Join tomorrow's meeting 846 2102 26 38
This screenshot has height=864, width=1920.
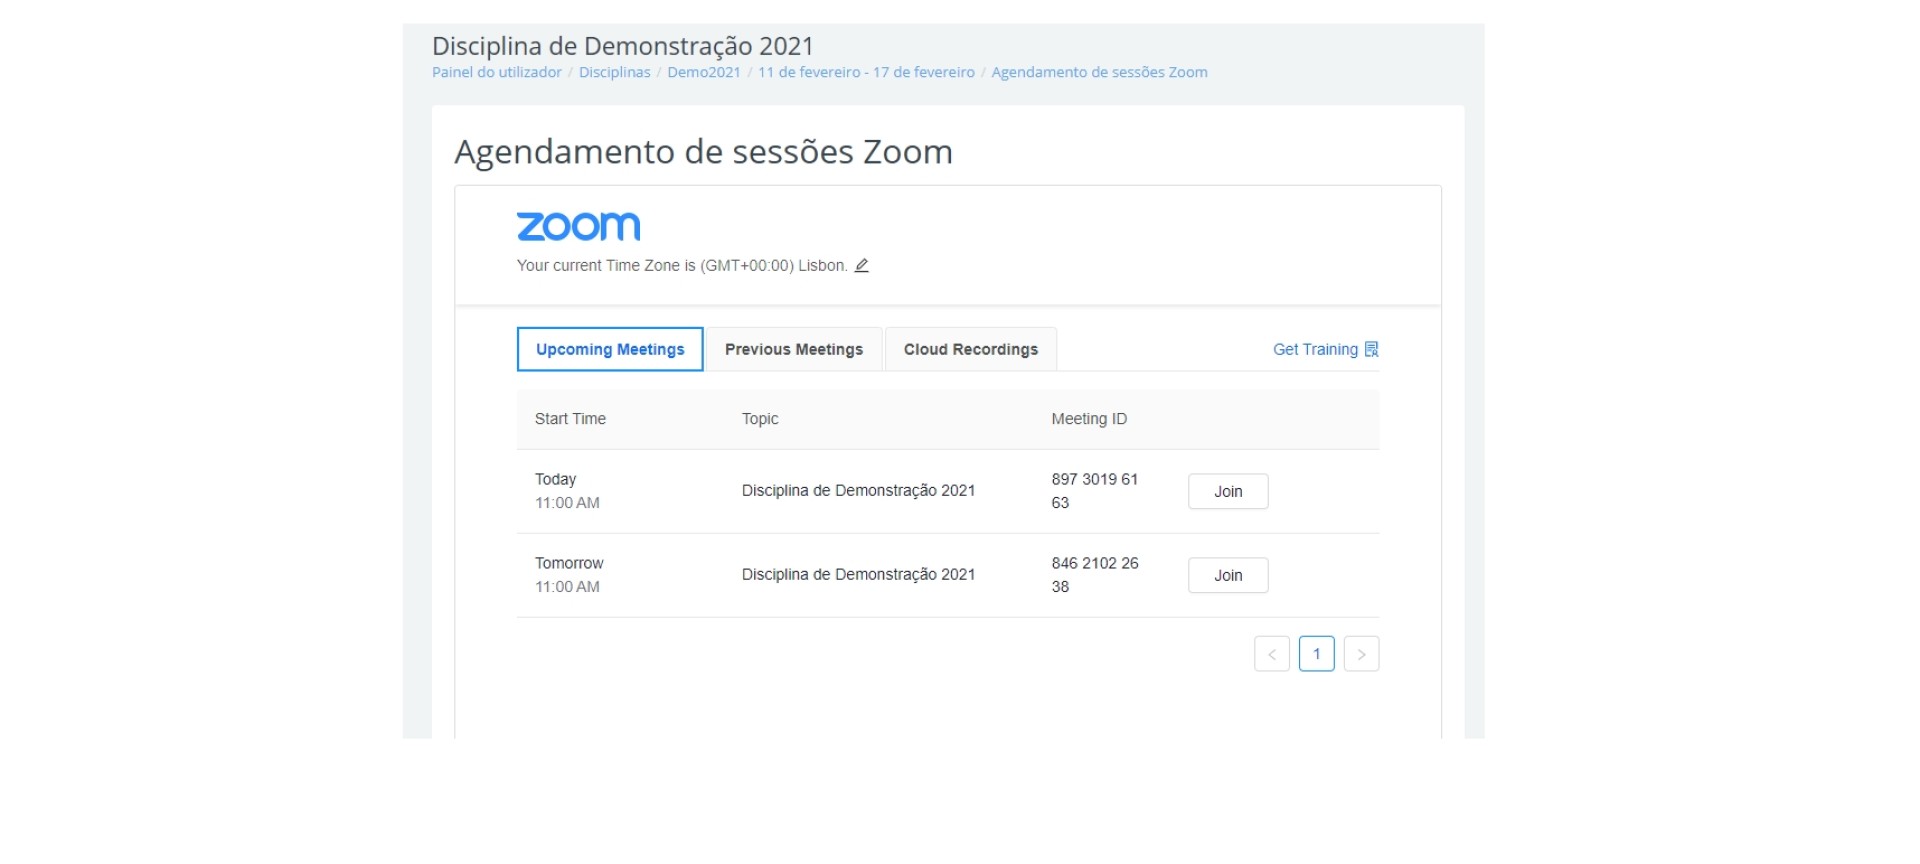1228,575
